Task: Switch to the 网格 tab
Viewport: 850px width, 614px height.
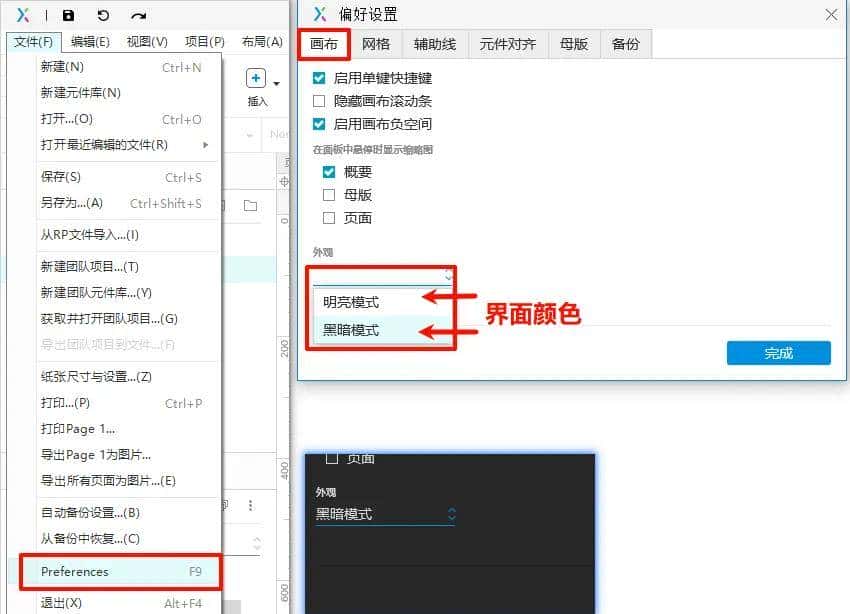Action: coord(378,43)
